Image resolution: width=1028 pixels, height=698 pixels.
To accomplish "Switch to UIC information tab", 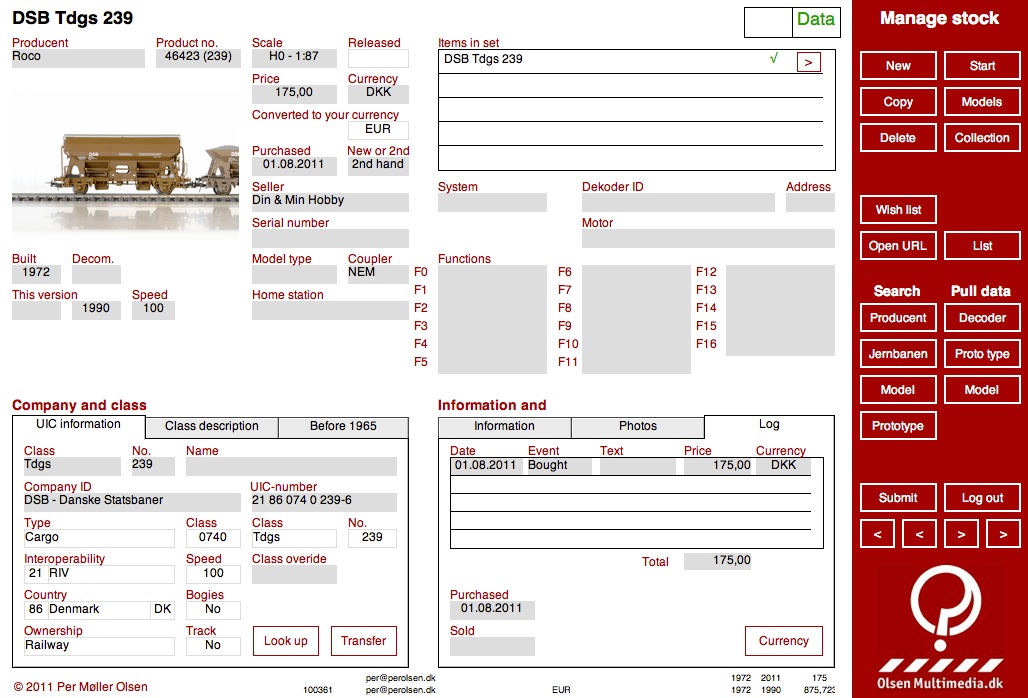I will 79,425.
